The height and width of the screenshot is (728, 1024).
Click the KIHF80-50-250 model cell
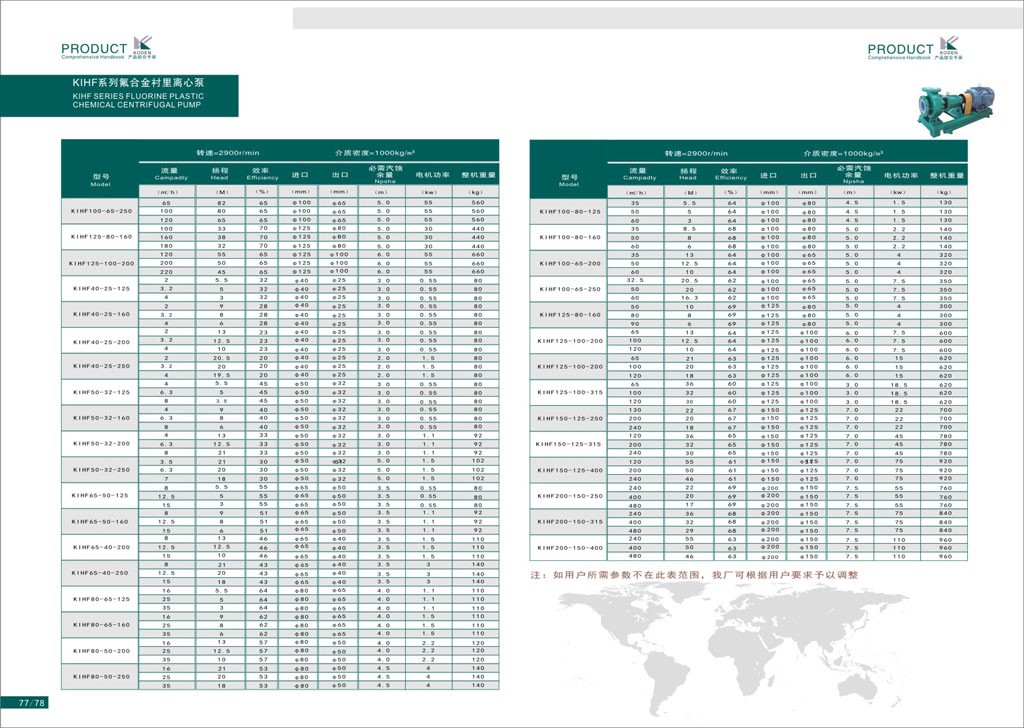pyautogui.click(x=100, y=677)
